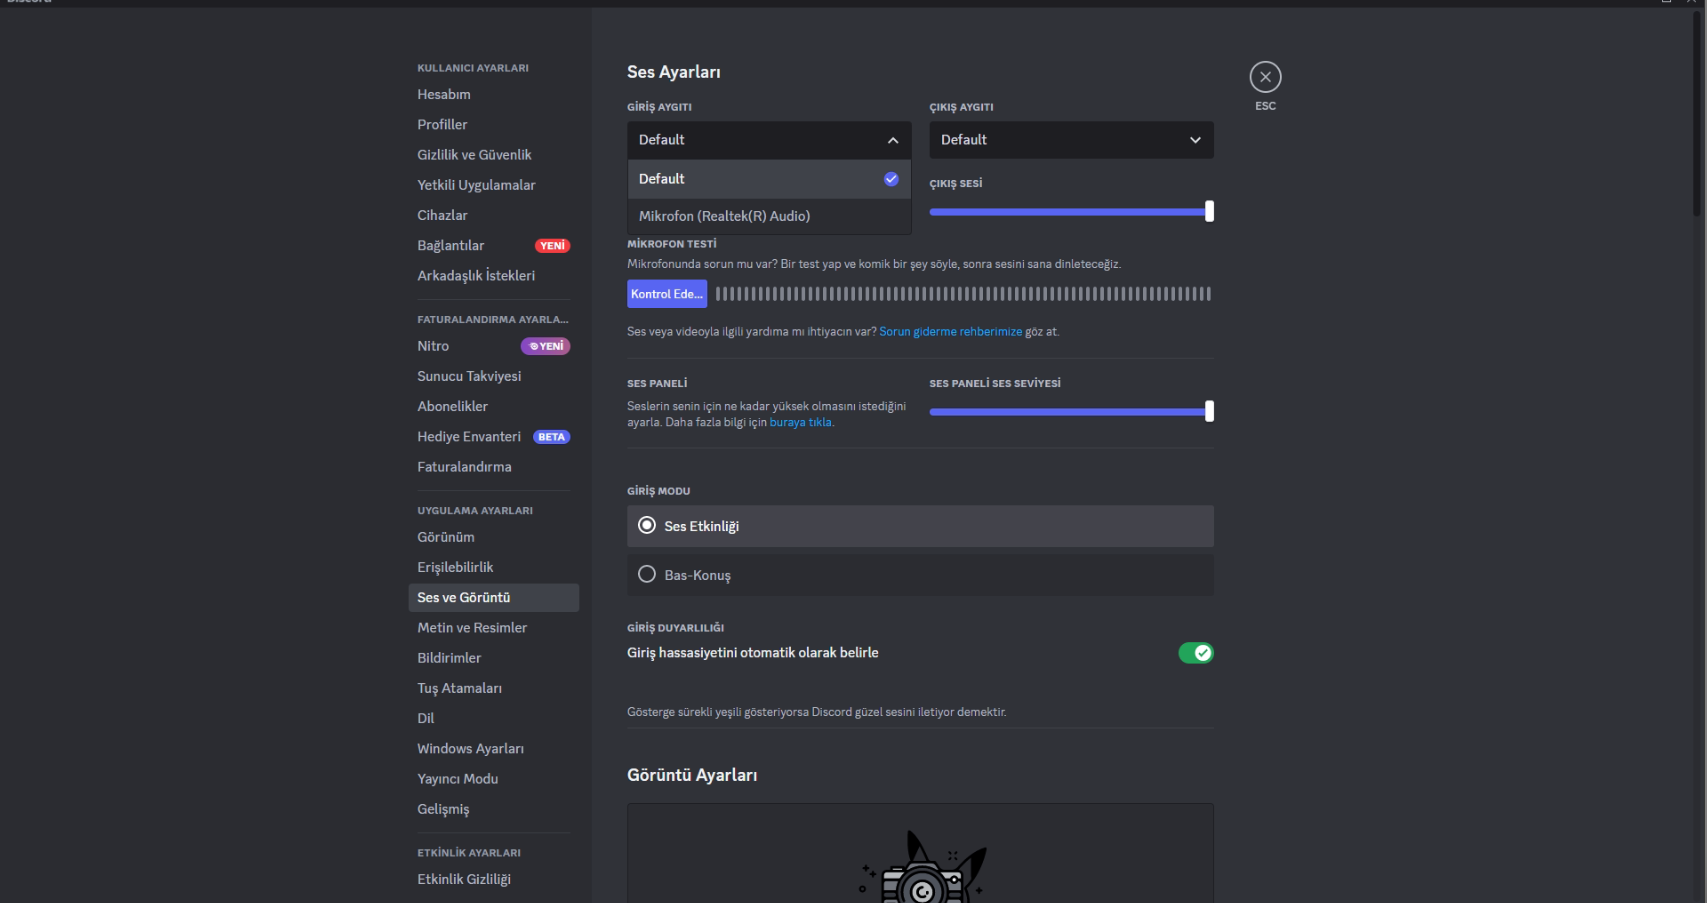Disable automatic input sensitivity toggle

pos(1195,653)
